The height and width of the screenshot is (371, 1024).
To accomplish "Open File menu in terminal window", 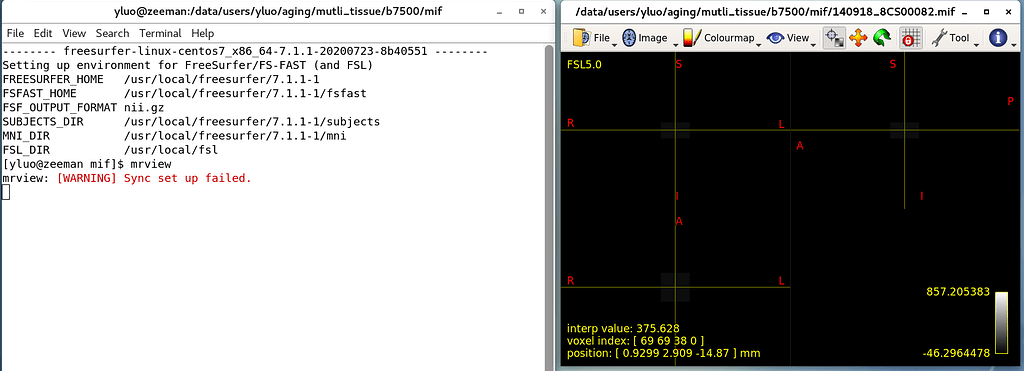I will (15, 33).
